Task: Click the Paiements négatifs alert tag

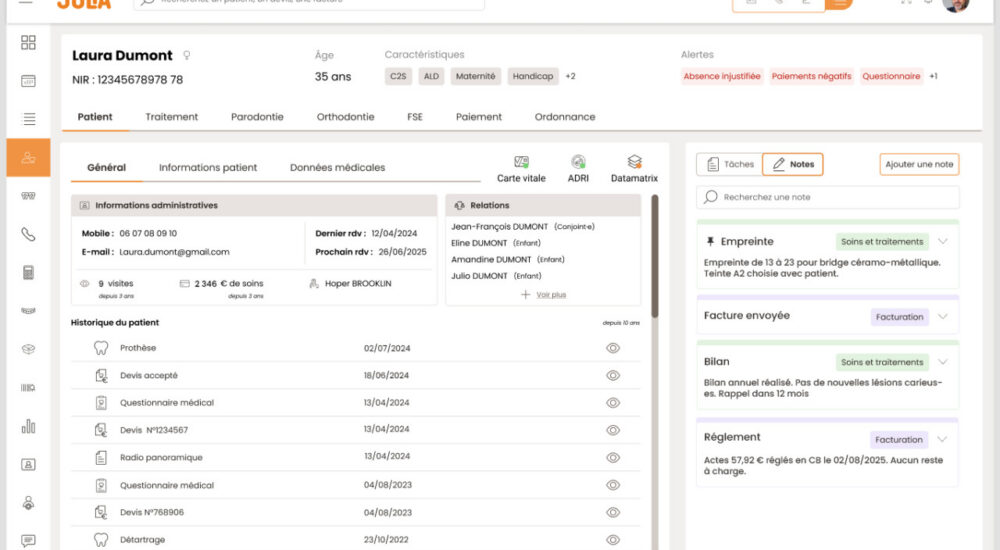Action: coord(811,77)
